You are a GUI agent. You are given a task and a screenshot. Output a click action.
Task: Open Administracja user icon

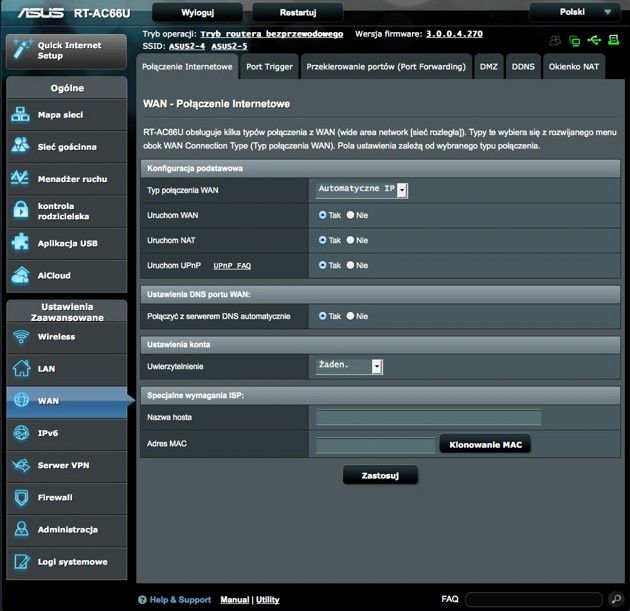click(x=21, y=529)
